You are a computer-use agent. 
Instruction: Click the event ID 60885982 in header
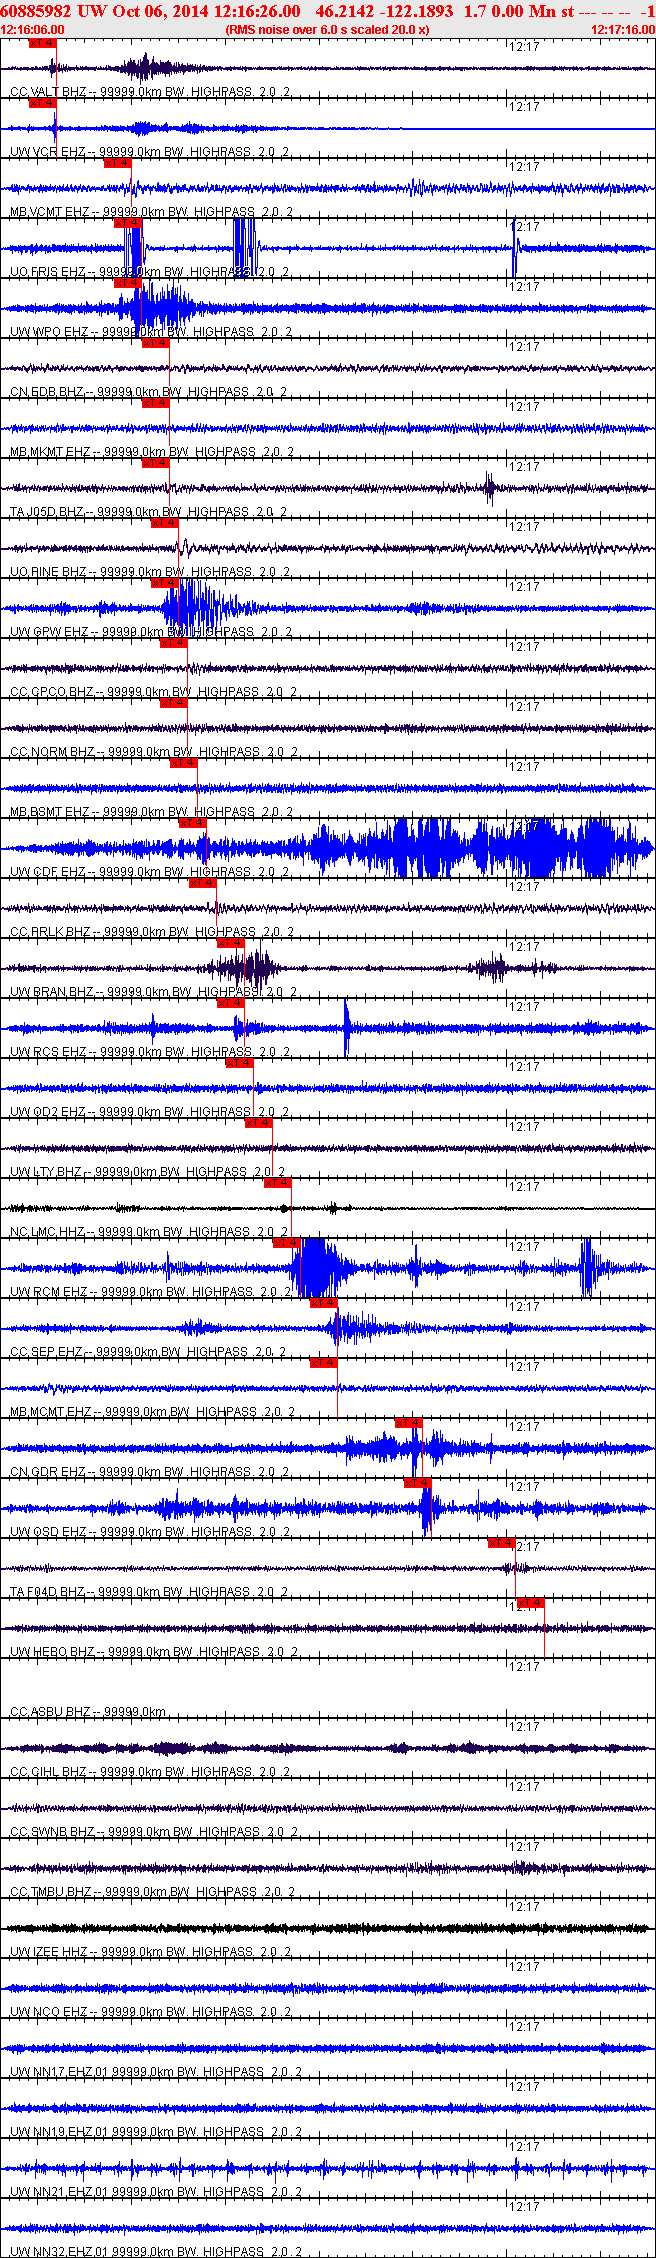click(x=35, y=11)
